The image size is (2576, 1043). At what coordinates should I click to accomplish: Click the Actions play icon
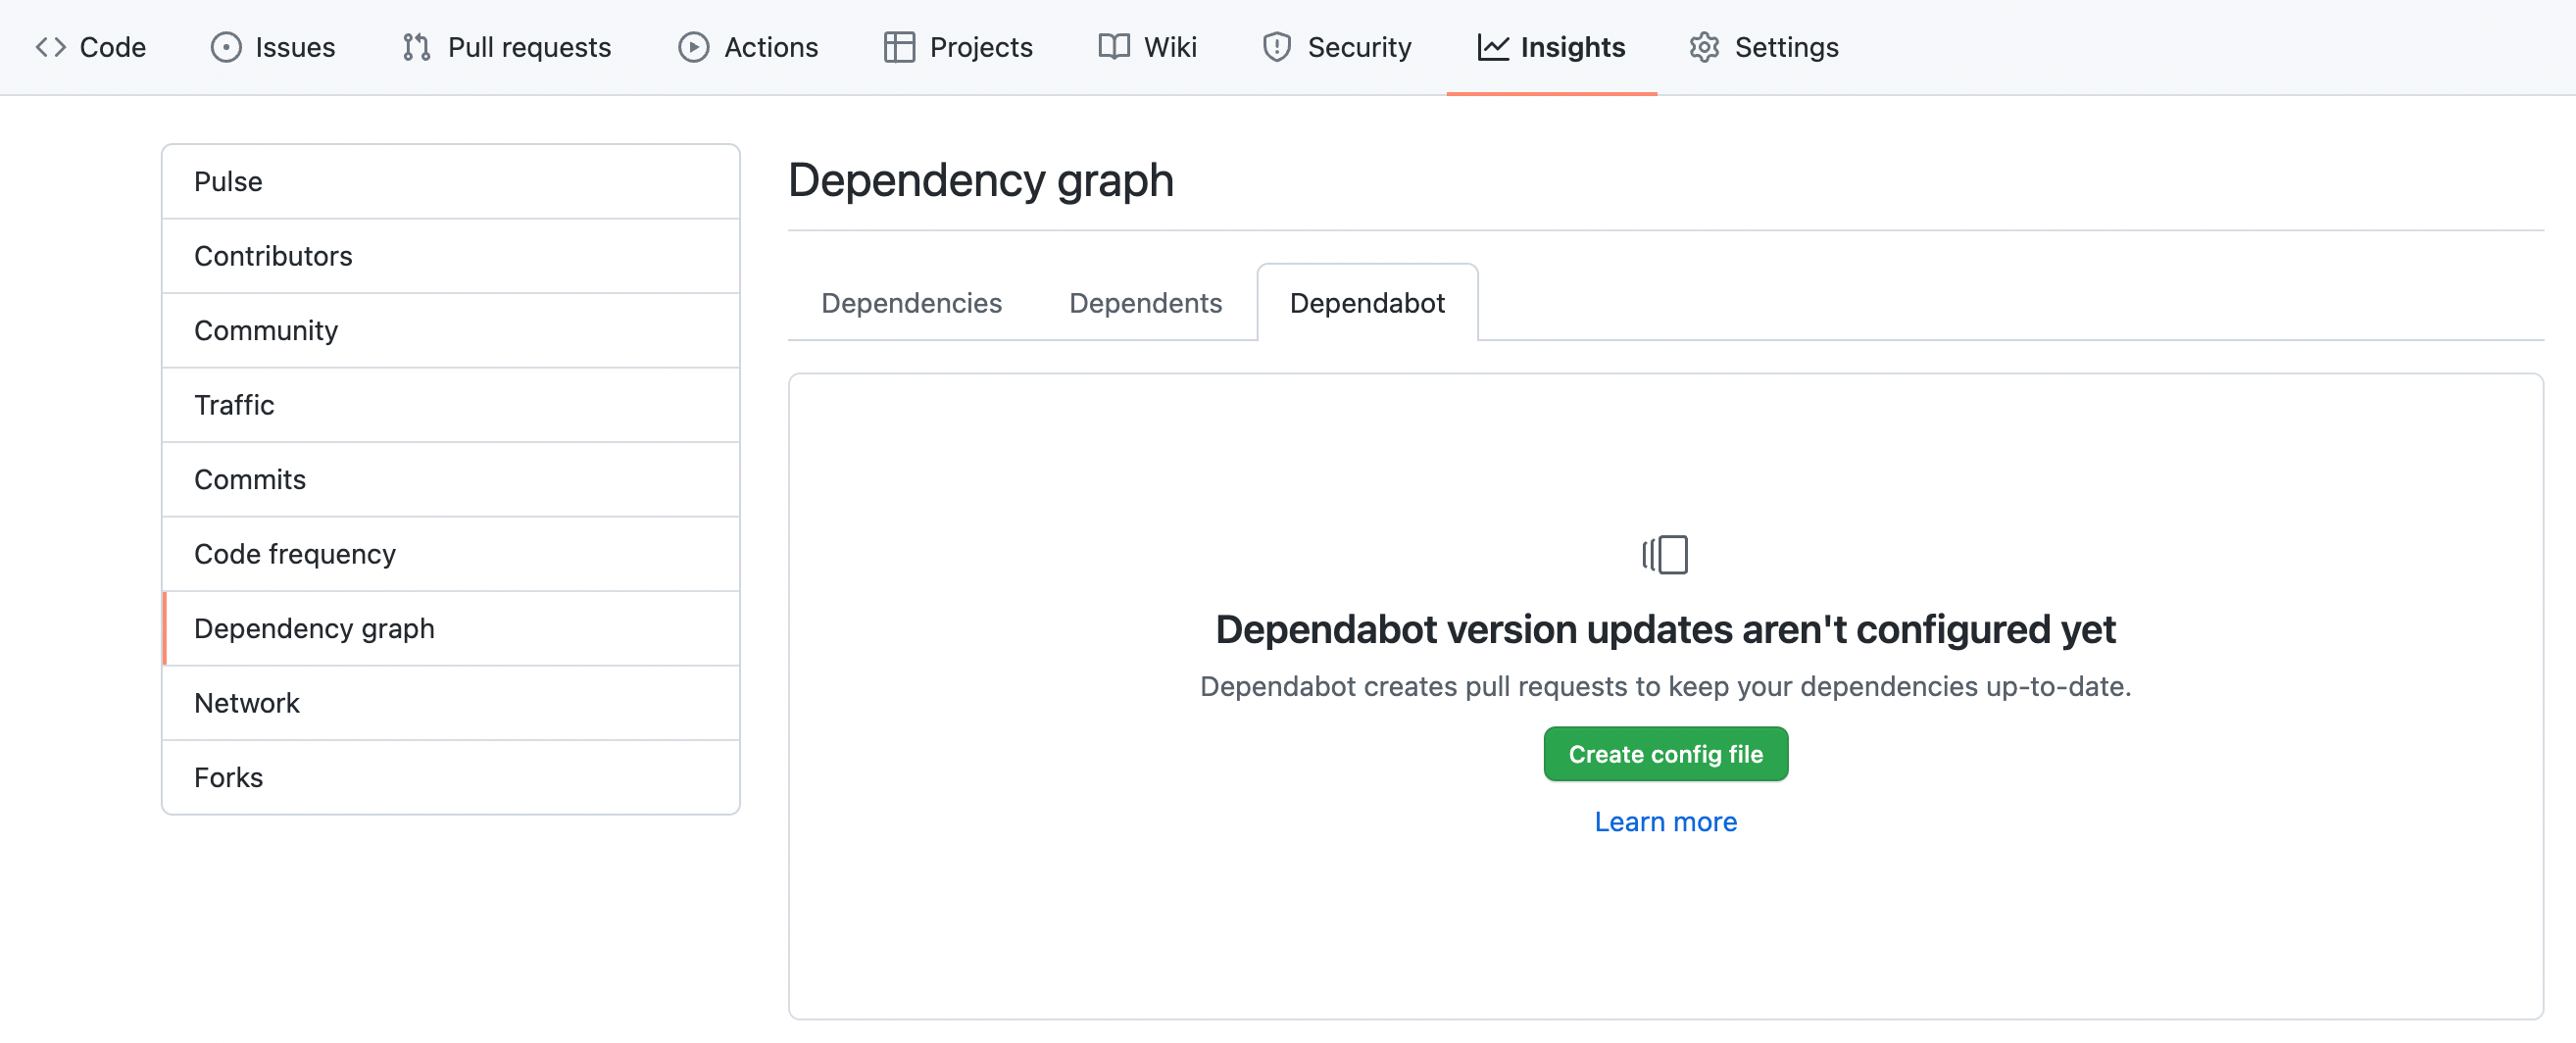(x=693, y=47)
